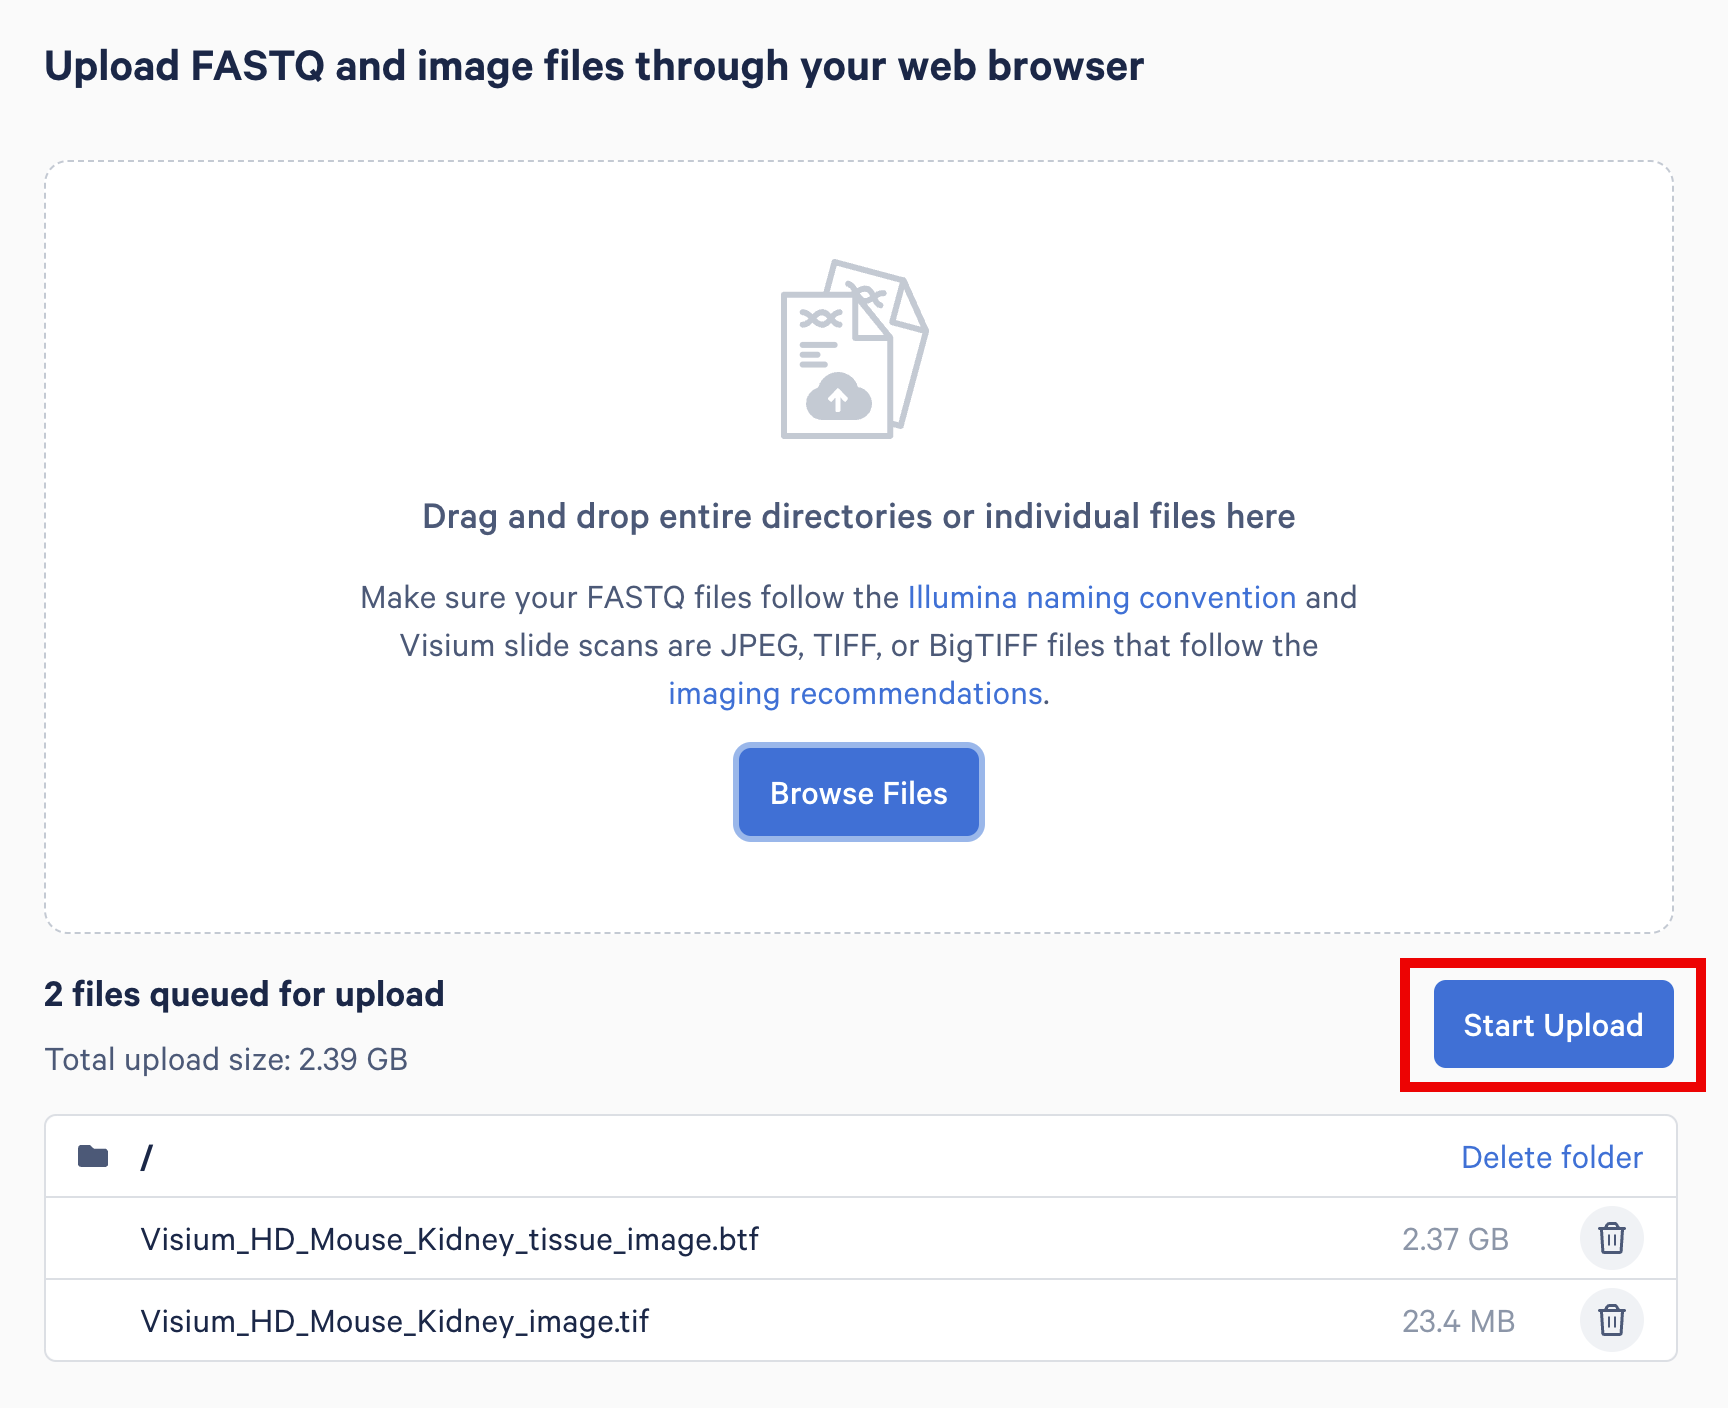The image size is (1728, 1408).
Task: Remove the tissue_image.btf file with trash icon
Action: (x=1611, y=1238)
